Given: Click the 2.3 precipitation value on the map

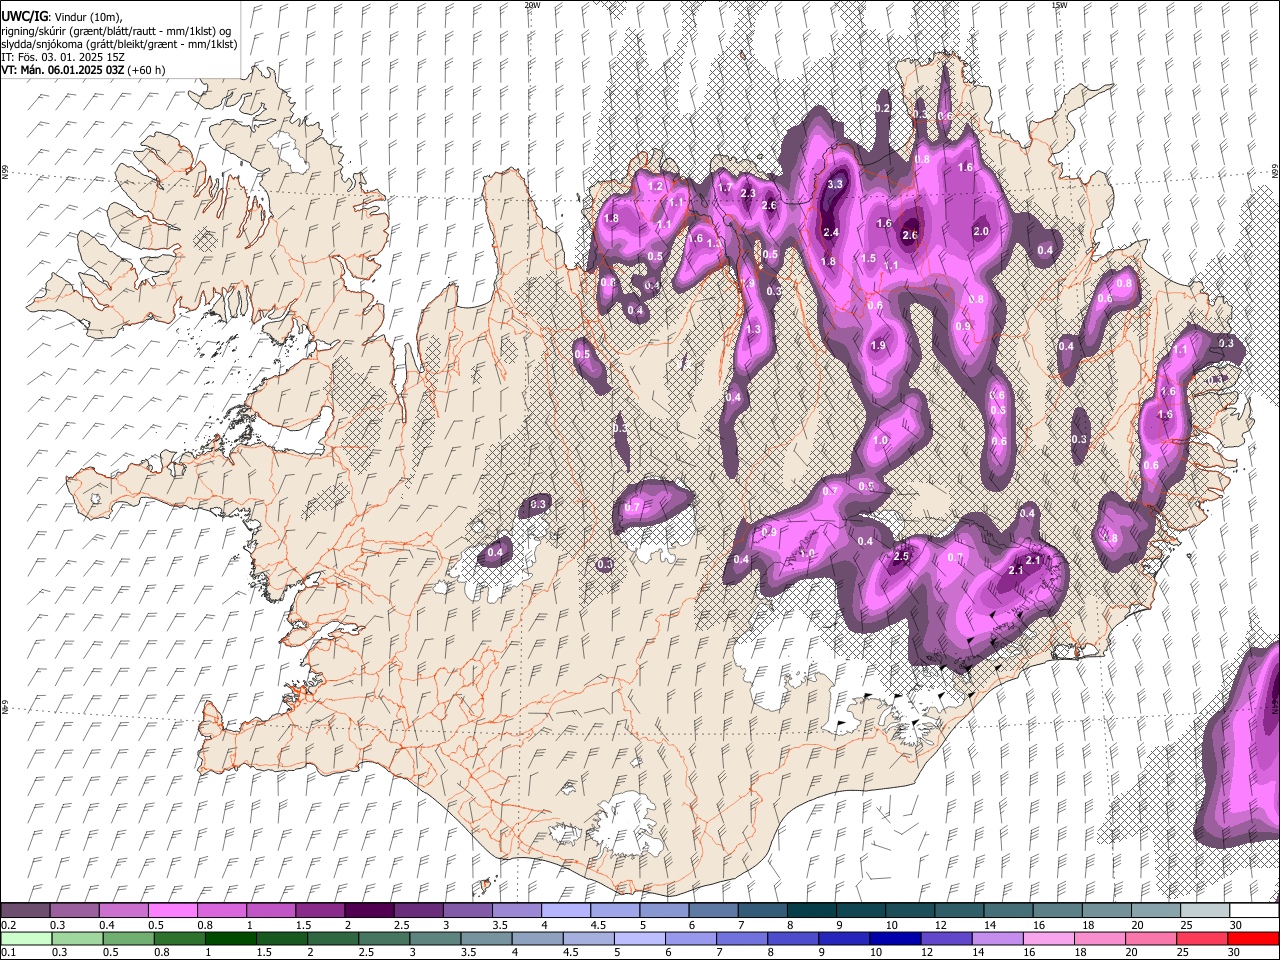Looking at the screenshot, I should (x=748, y=193).
